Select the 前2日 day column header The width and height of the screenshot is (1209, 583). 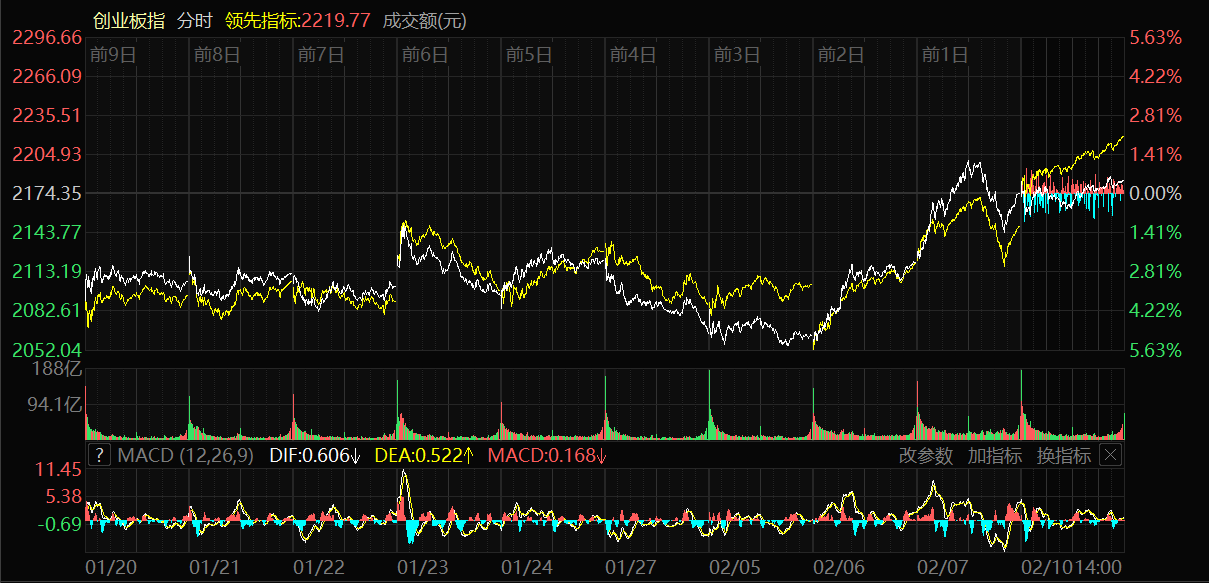pyautogui.click(x=840, y=55)
